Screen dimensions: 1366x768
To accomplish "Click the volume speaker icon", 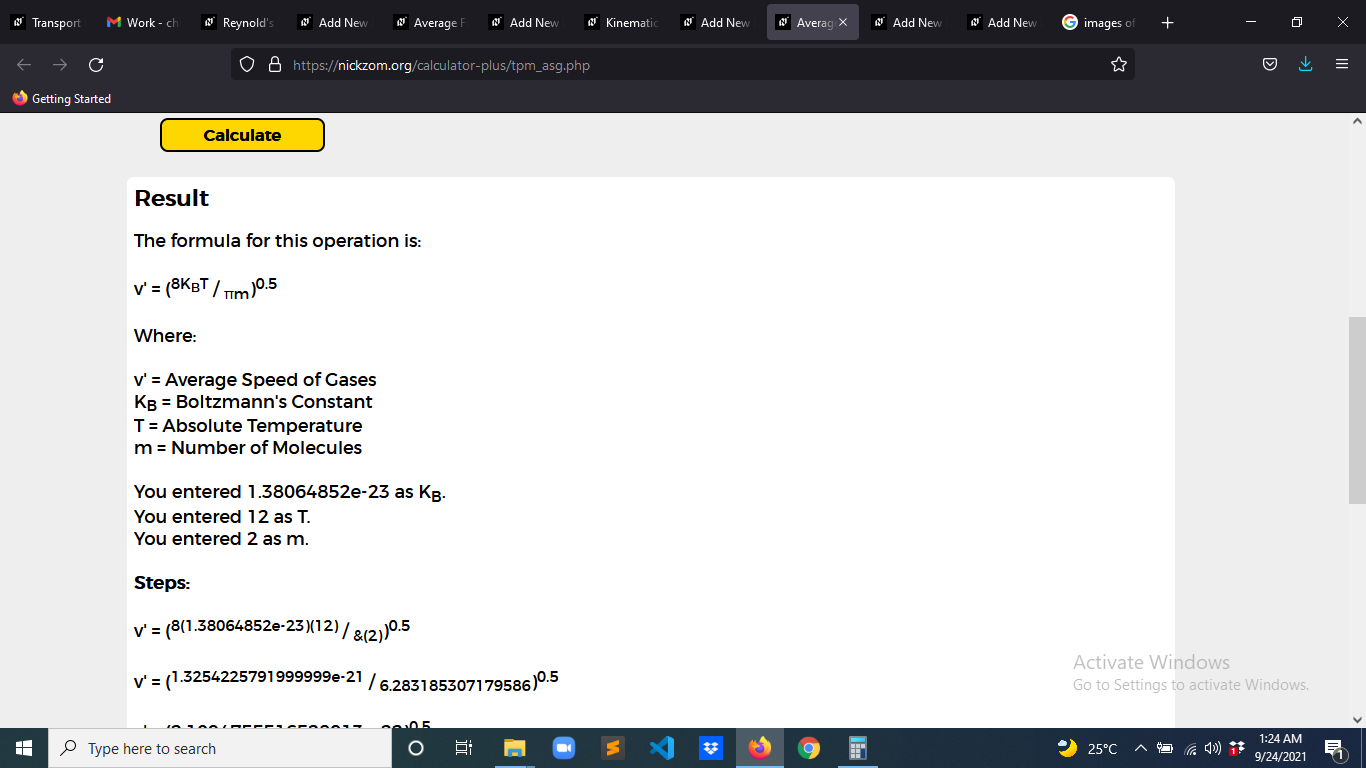I will click(1213, 748).
